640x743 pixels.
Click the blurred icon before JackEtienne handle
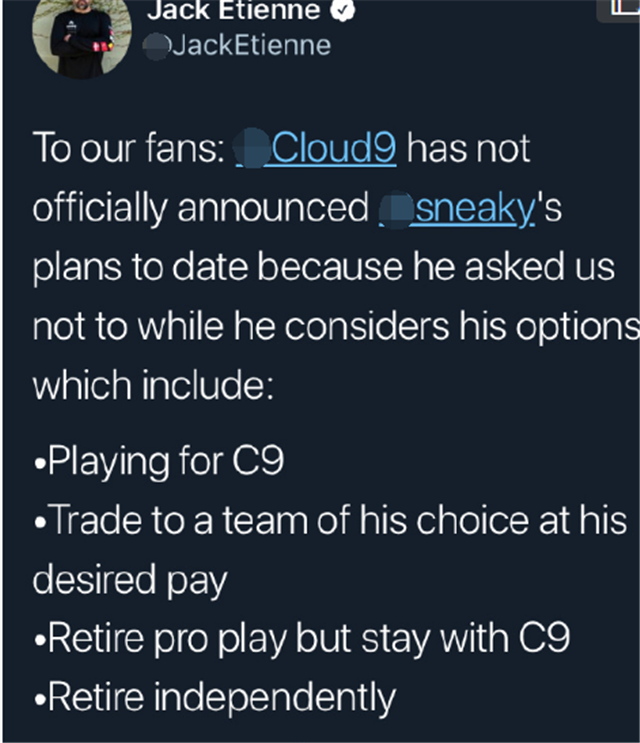pos(157,46)
